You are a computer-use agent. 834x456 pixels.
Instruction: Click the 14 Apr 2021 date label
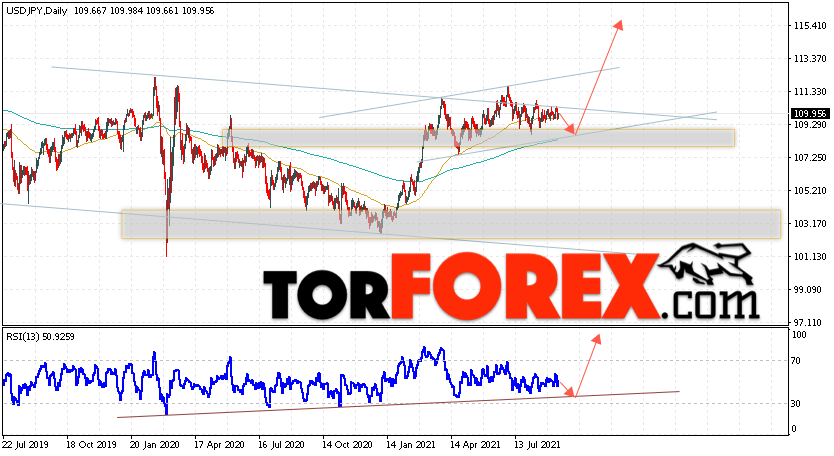click(x=475, y=444)
